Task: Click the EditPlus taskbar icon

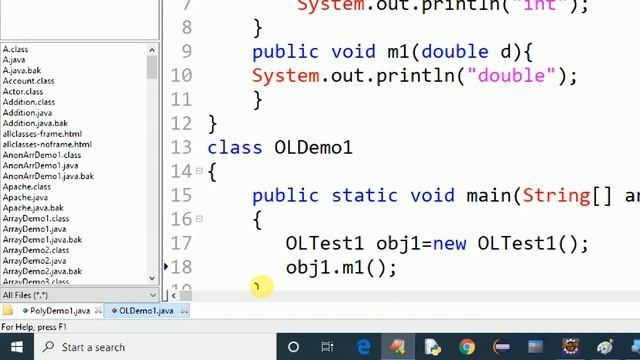Action: 398,347
